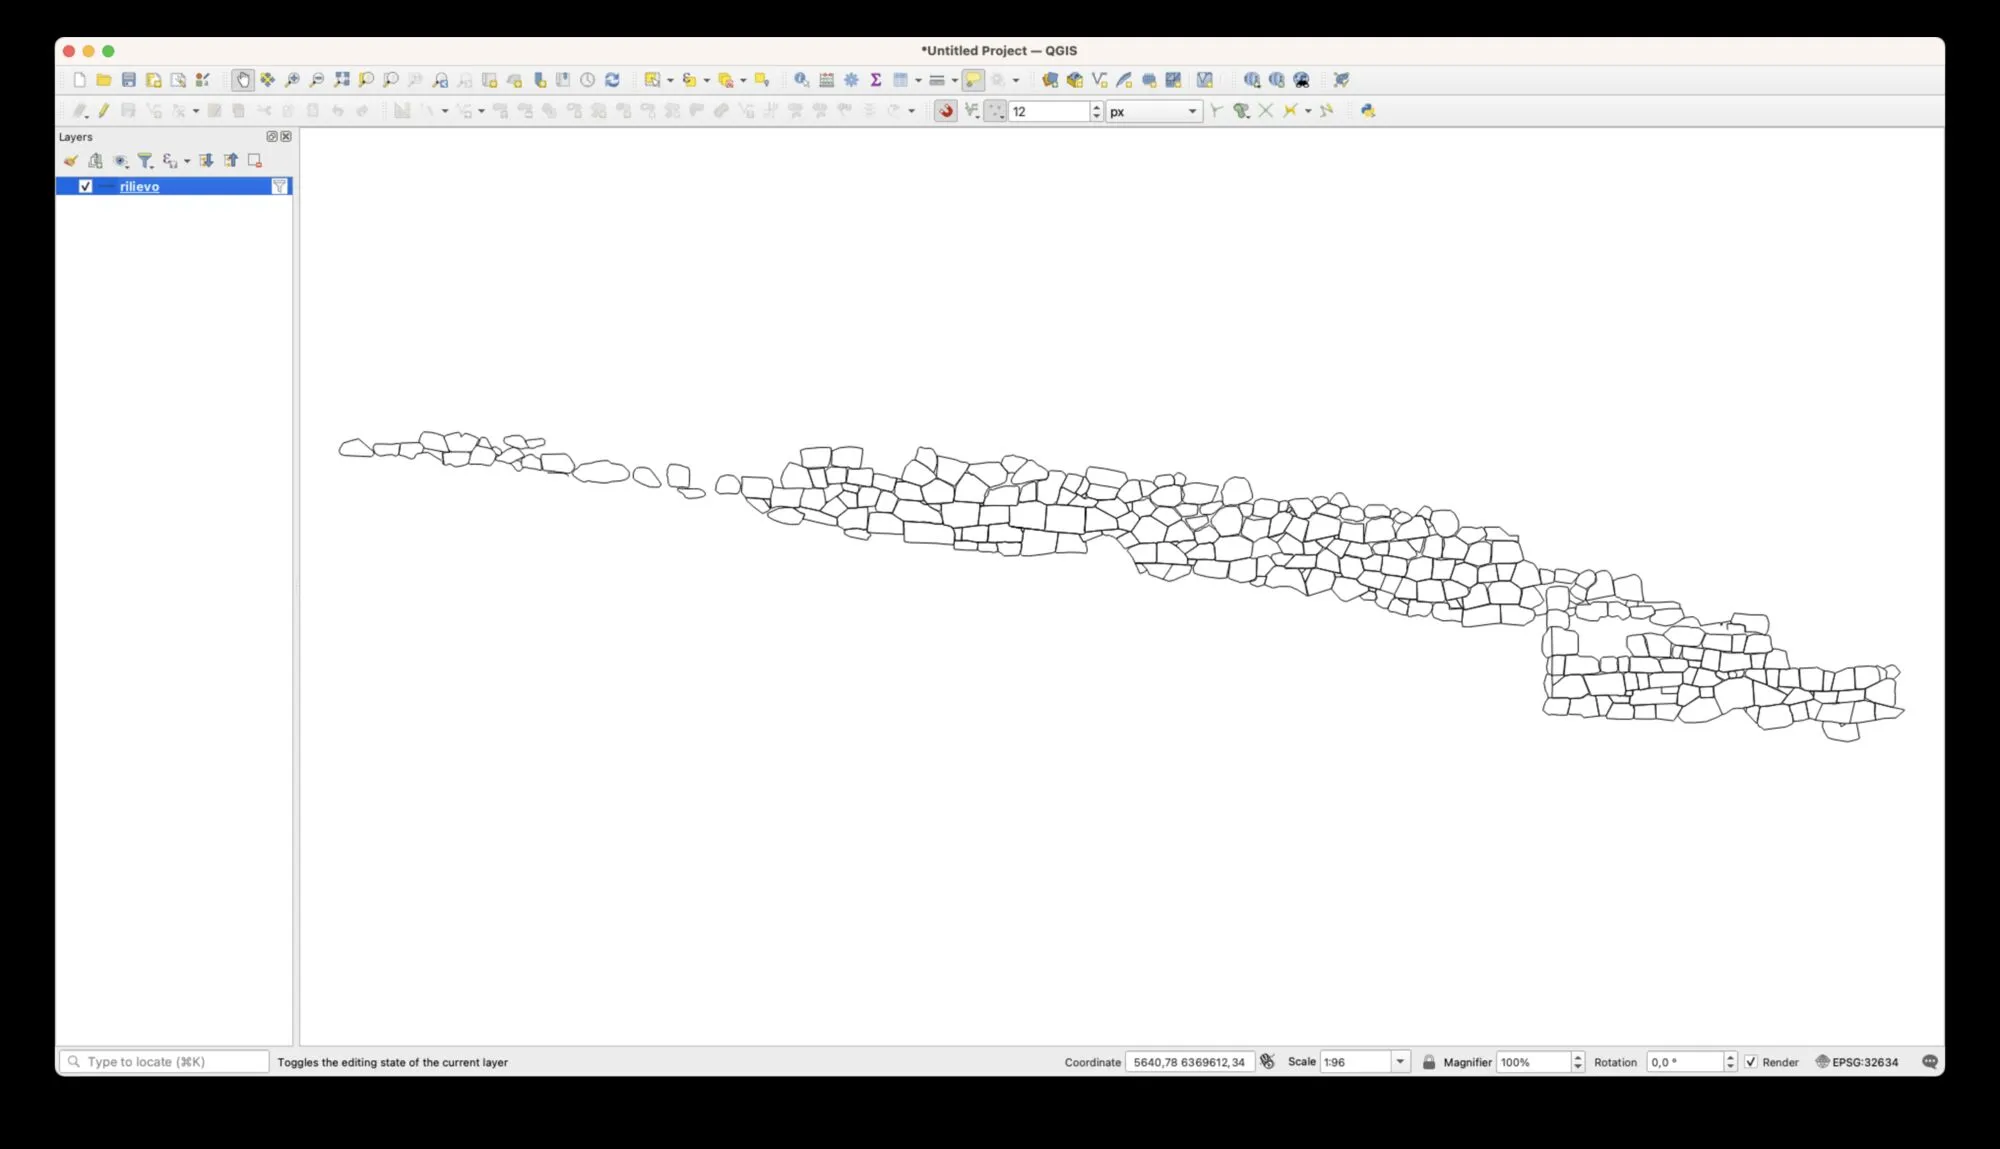Open the scale dropdown showing 1:96
Screen dimensions: 2000x1149
(x=1400, y=1061)
